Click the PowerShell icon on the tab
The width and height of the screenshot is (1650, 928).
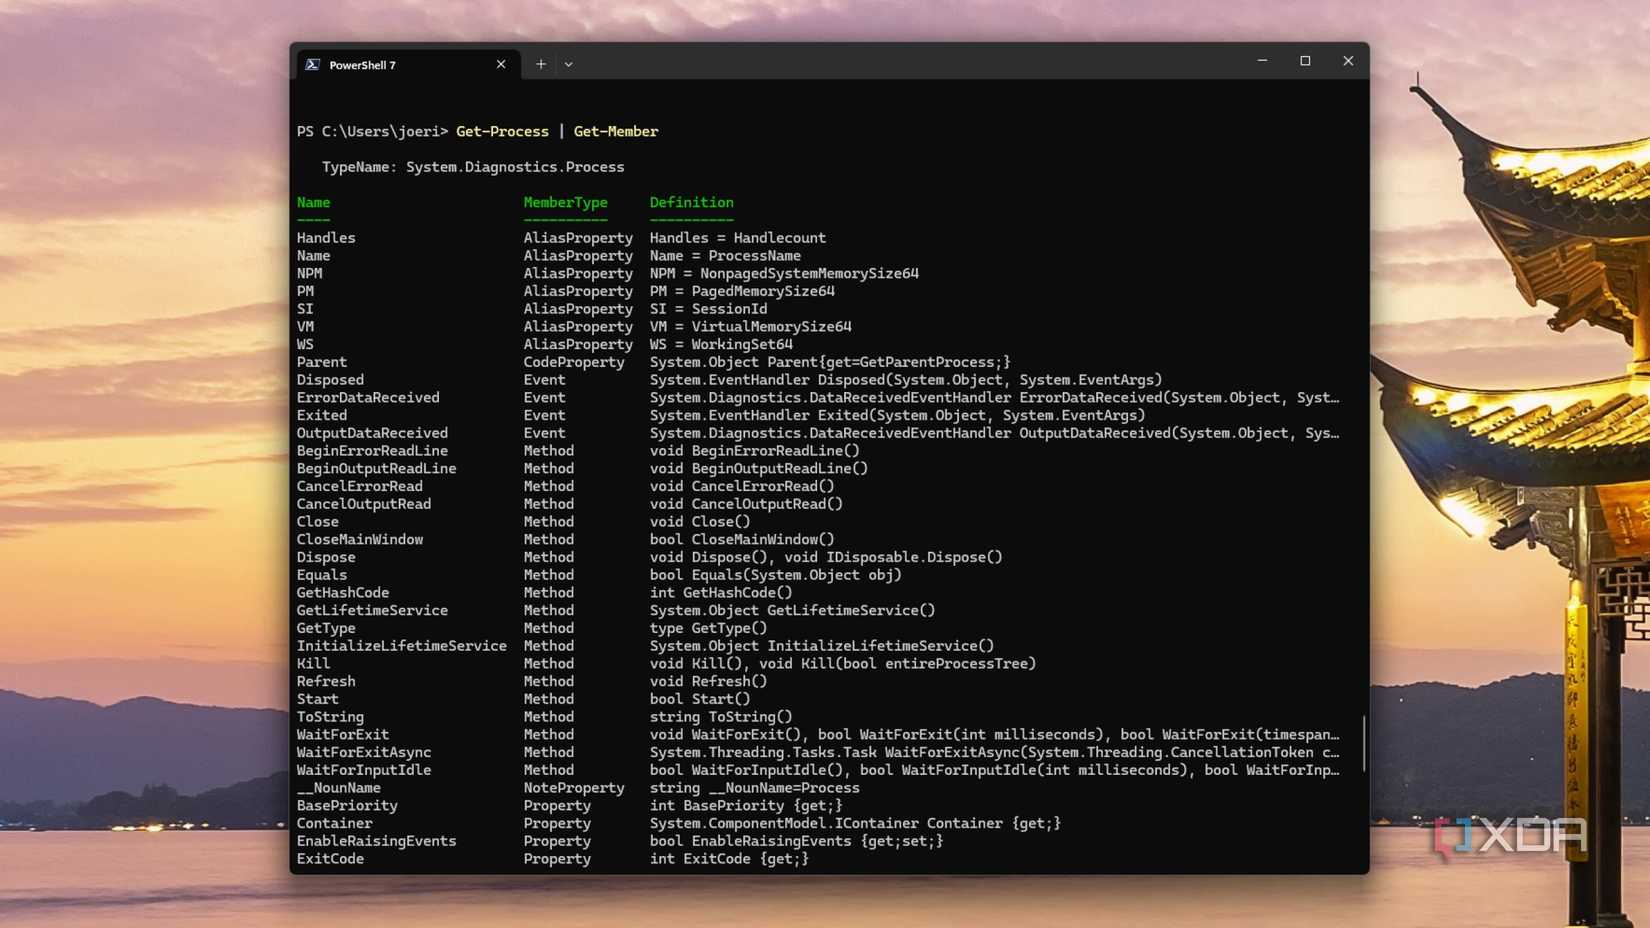[x=313, y=63]
